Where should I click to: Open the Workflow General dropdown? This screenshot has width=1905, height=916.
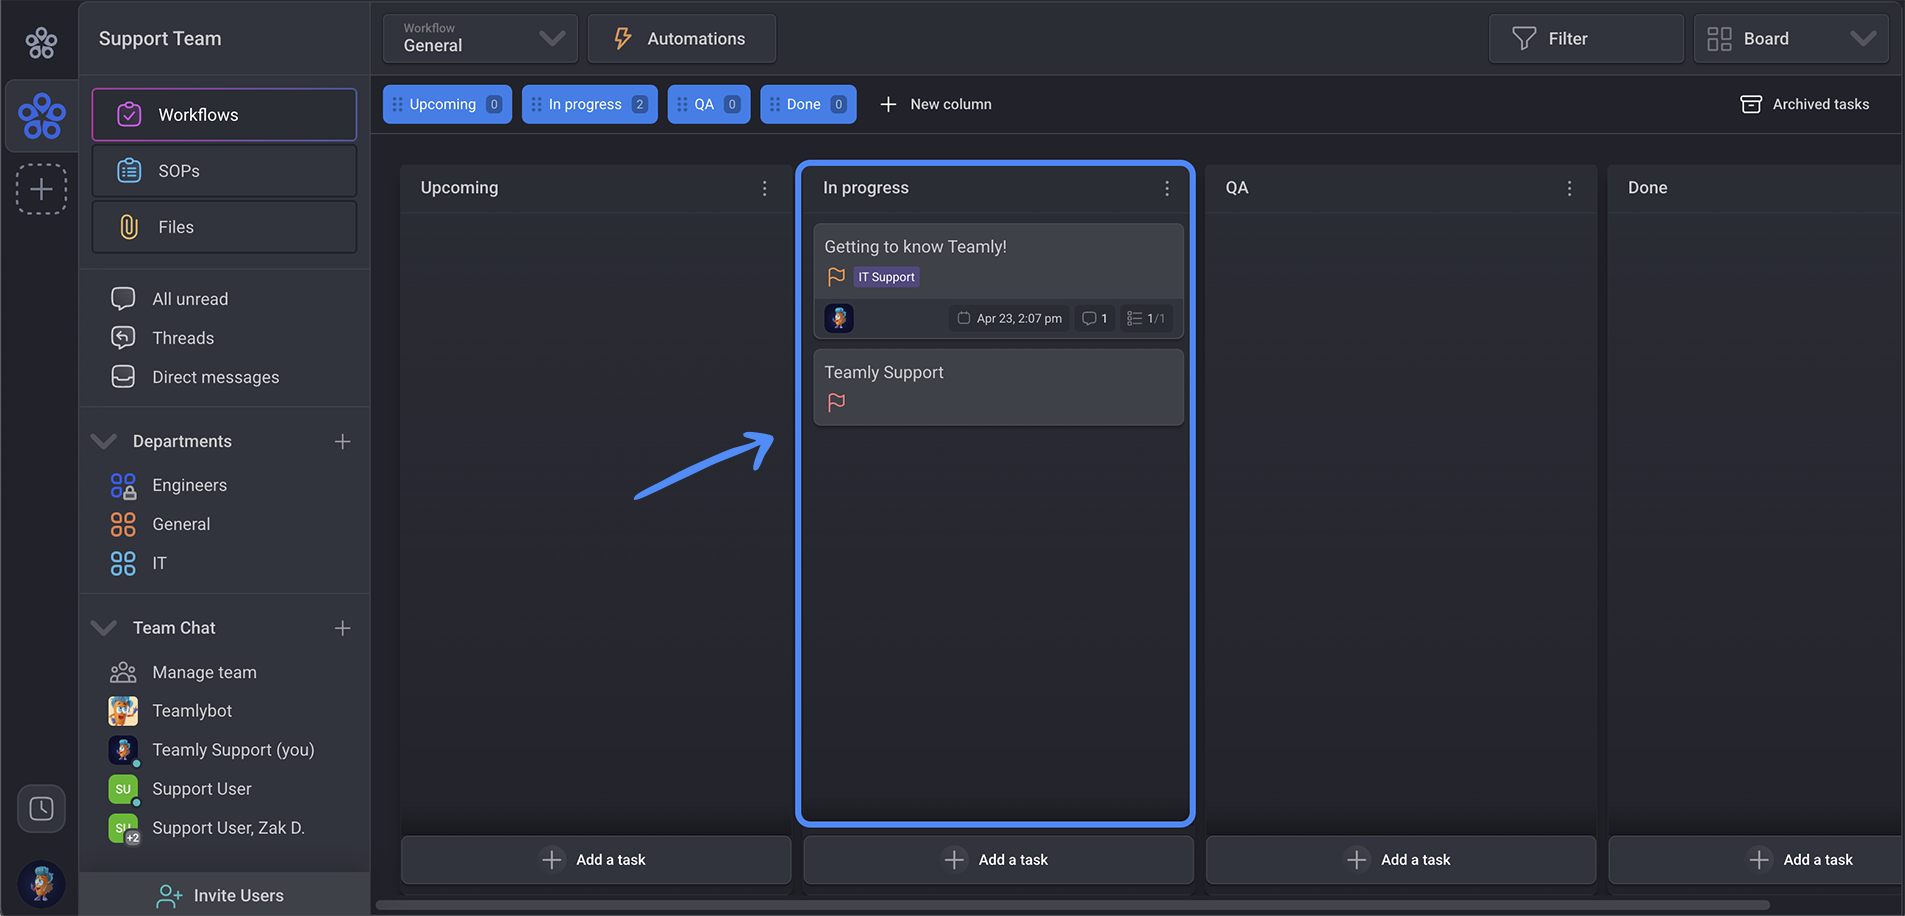[x=480, y=39]
